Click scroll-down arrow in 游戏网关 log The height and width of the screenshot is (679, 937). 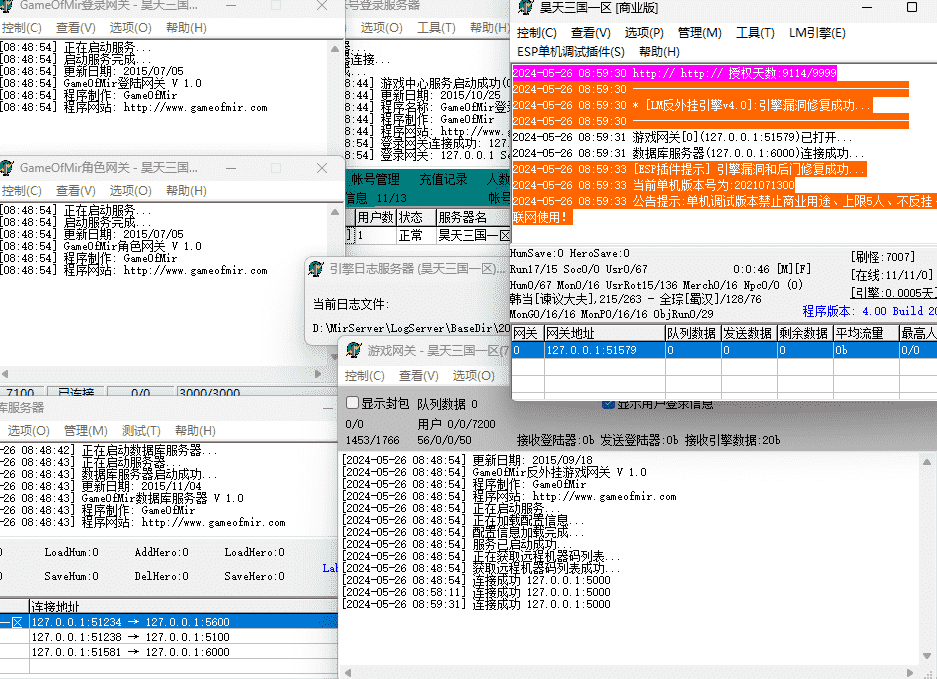click(x=927, y=657)
